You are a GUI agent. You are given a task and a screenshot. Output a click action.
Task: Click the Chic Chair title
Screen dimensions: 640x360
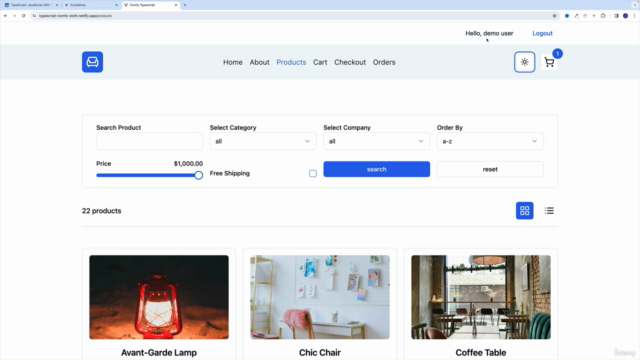coord(320,352)
